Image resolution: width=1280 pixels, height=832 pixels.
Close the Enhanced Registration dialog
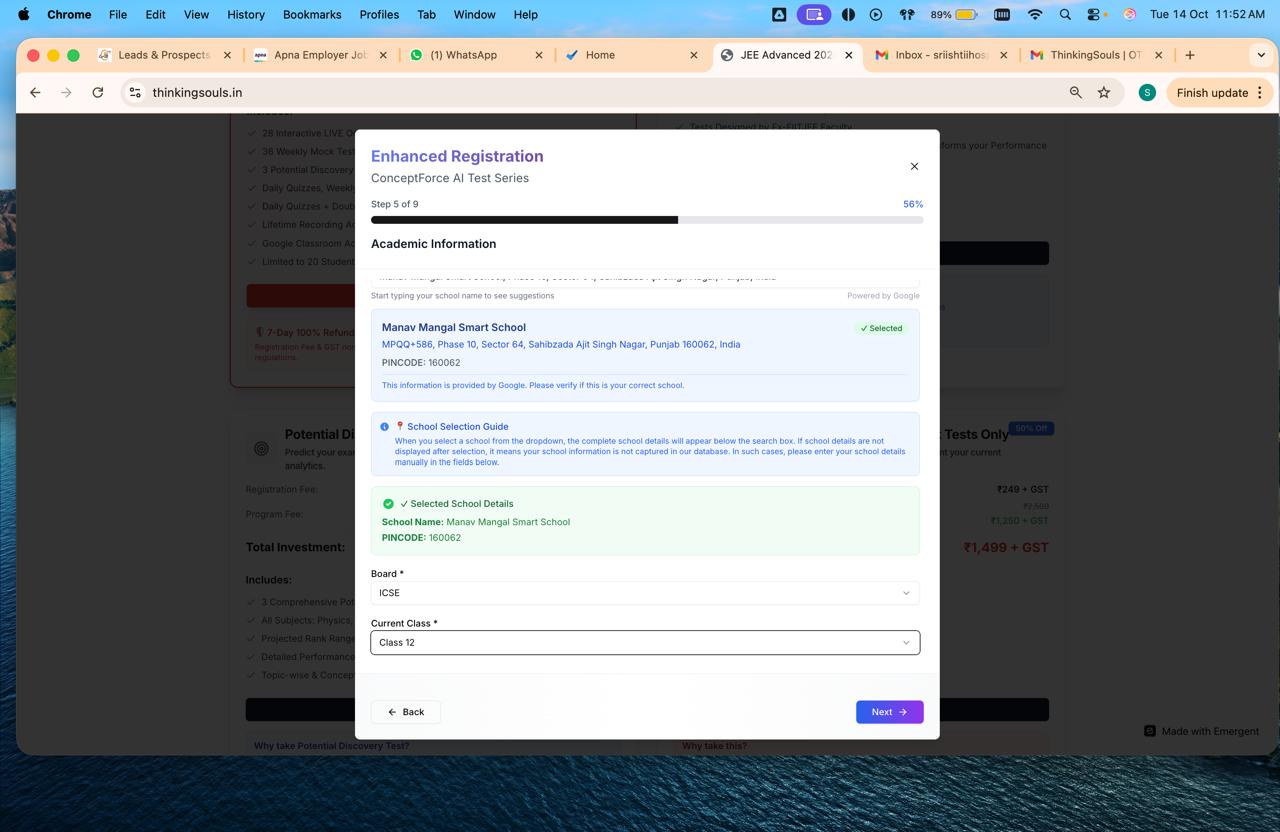click(x=914, y=166)
